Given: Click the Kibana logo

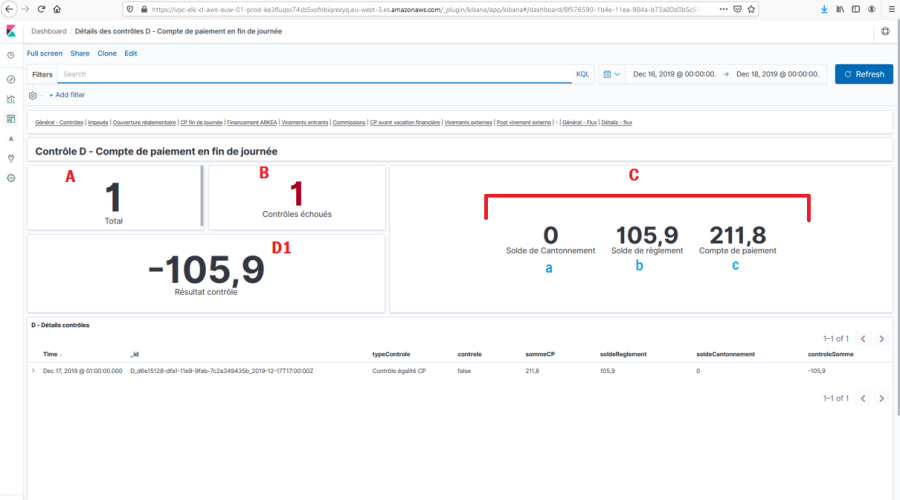Looking at the screenshot, I should [x=11, y=32].
